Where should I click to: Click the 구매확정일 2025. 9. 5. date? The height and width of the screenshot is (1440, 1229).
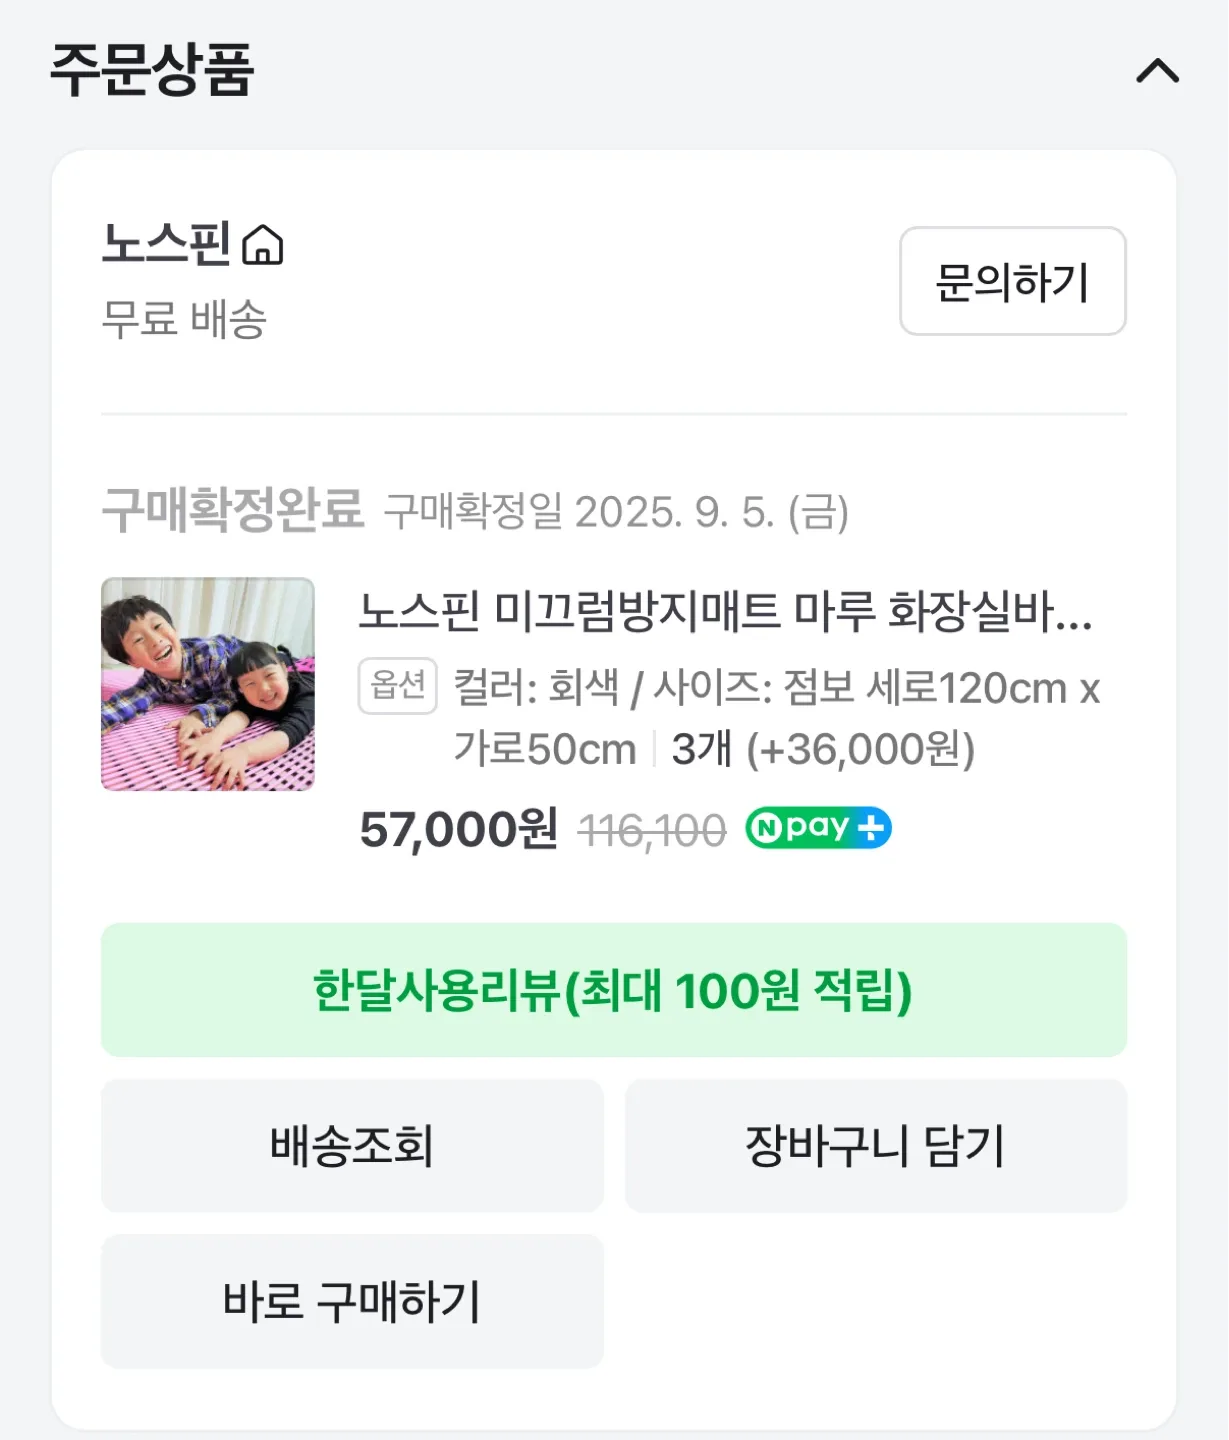point(616,512)
